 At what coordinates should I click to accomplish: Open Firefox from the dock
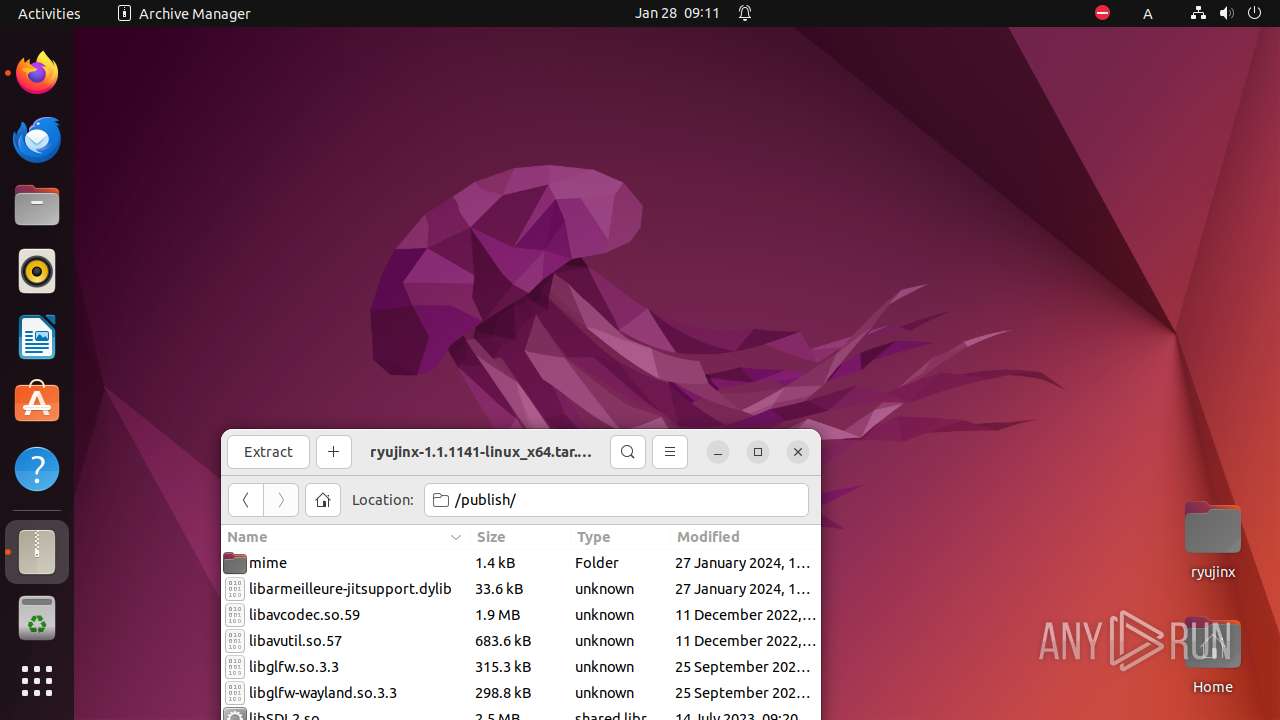click(37, 73)
